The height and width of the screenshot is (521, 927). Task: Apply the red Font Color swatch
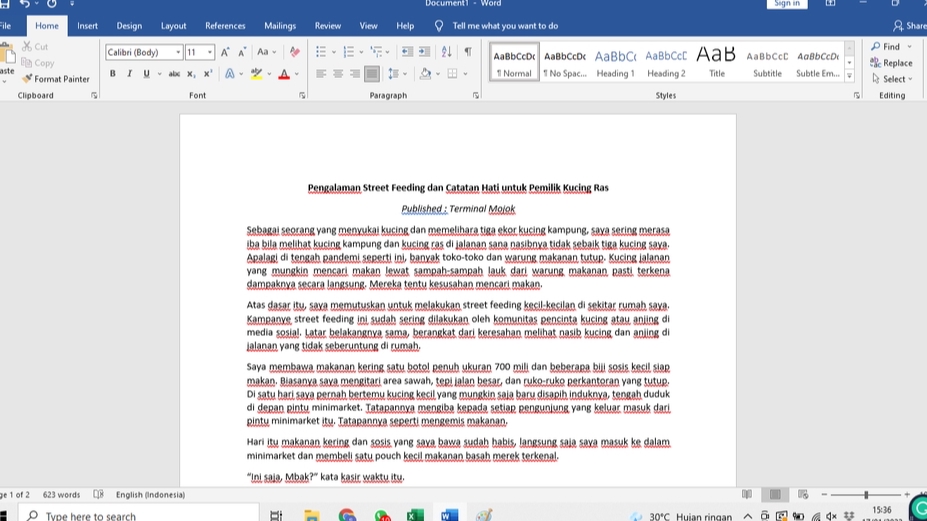tap(284, 74)
